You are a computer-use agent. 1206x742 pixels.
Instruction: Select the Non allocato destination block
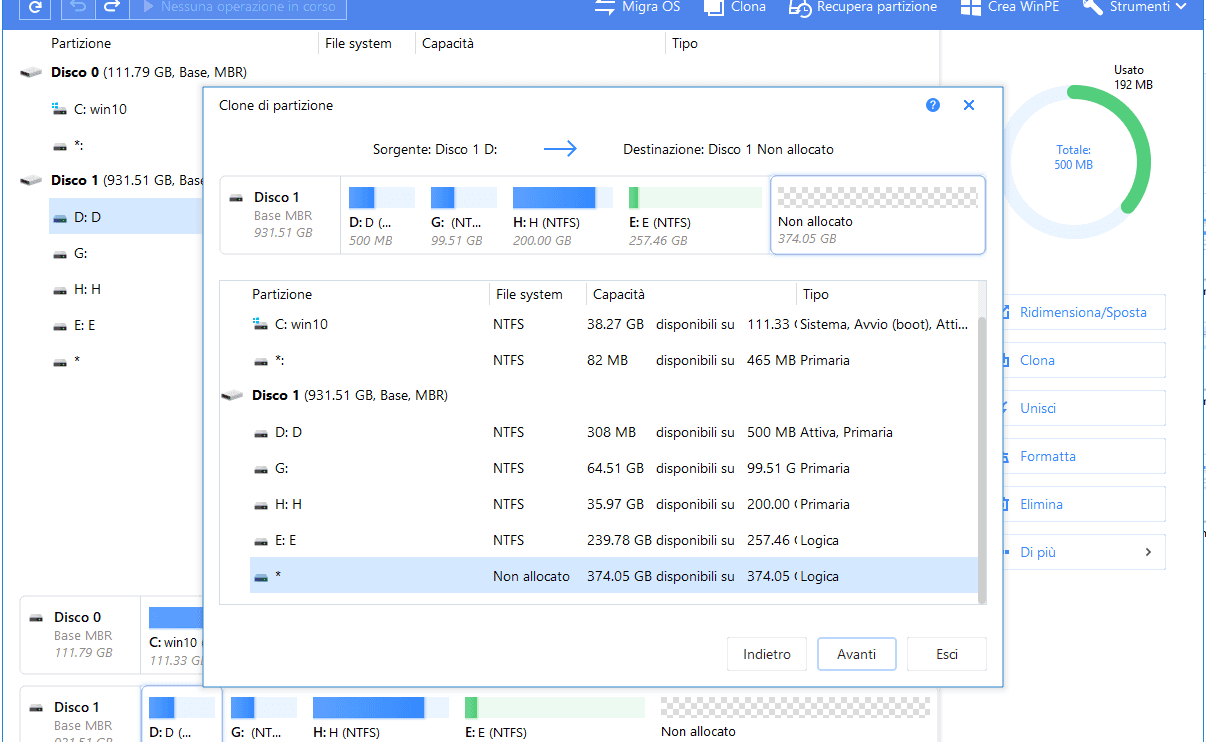[877, 215]
